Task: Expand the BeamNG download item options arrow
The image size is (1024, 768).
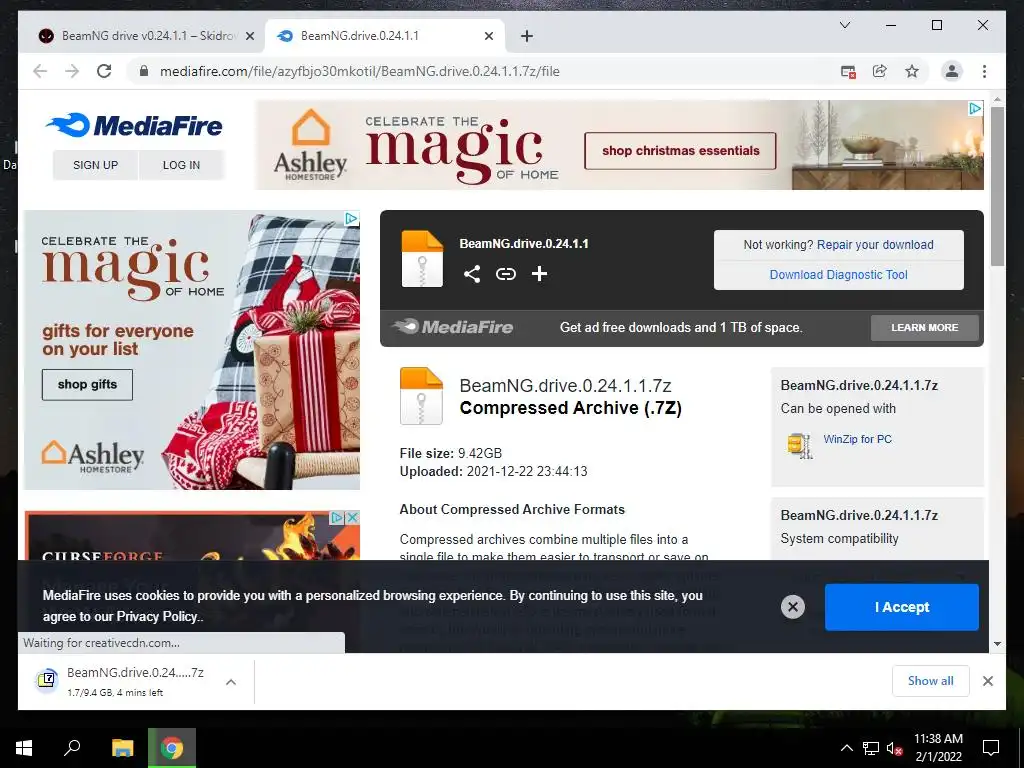Action: coord(231,682)
